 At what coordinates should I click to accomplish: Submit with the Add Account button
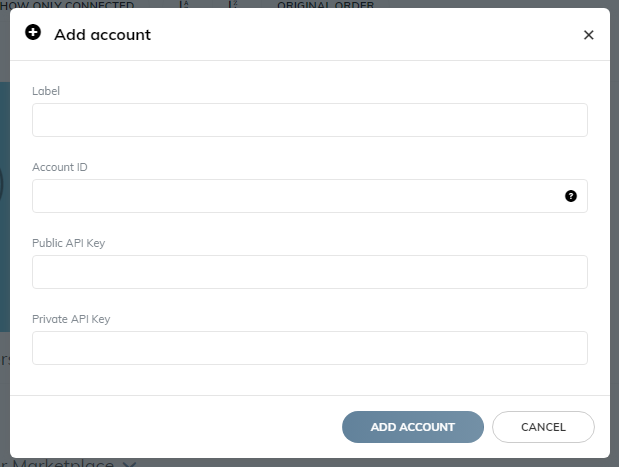tap(413, 427)
